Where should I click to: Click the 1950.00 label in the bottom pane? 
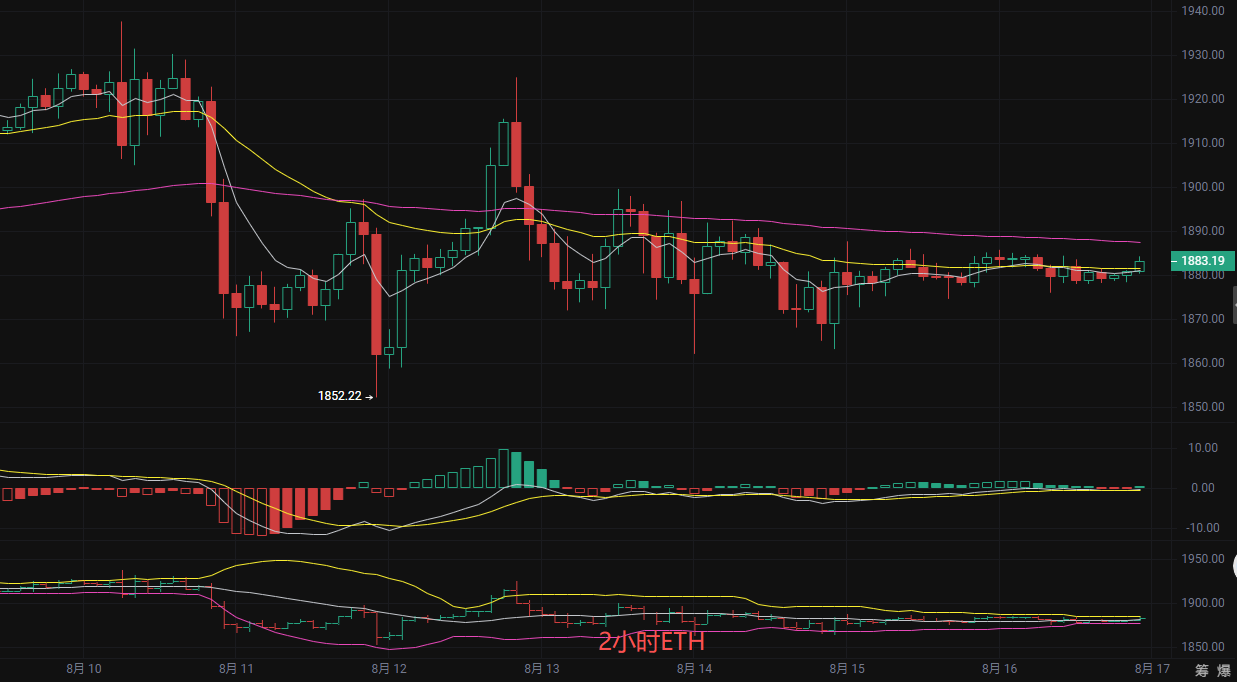point(1203,559)
